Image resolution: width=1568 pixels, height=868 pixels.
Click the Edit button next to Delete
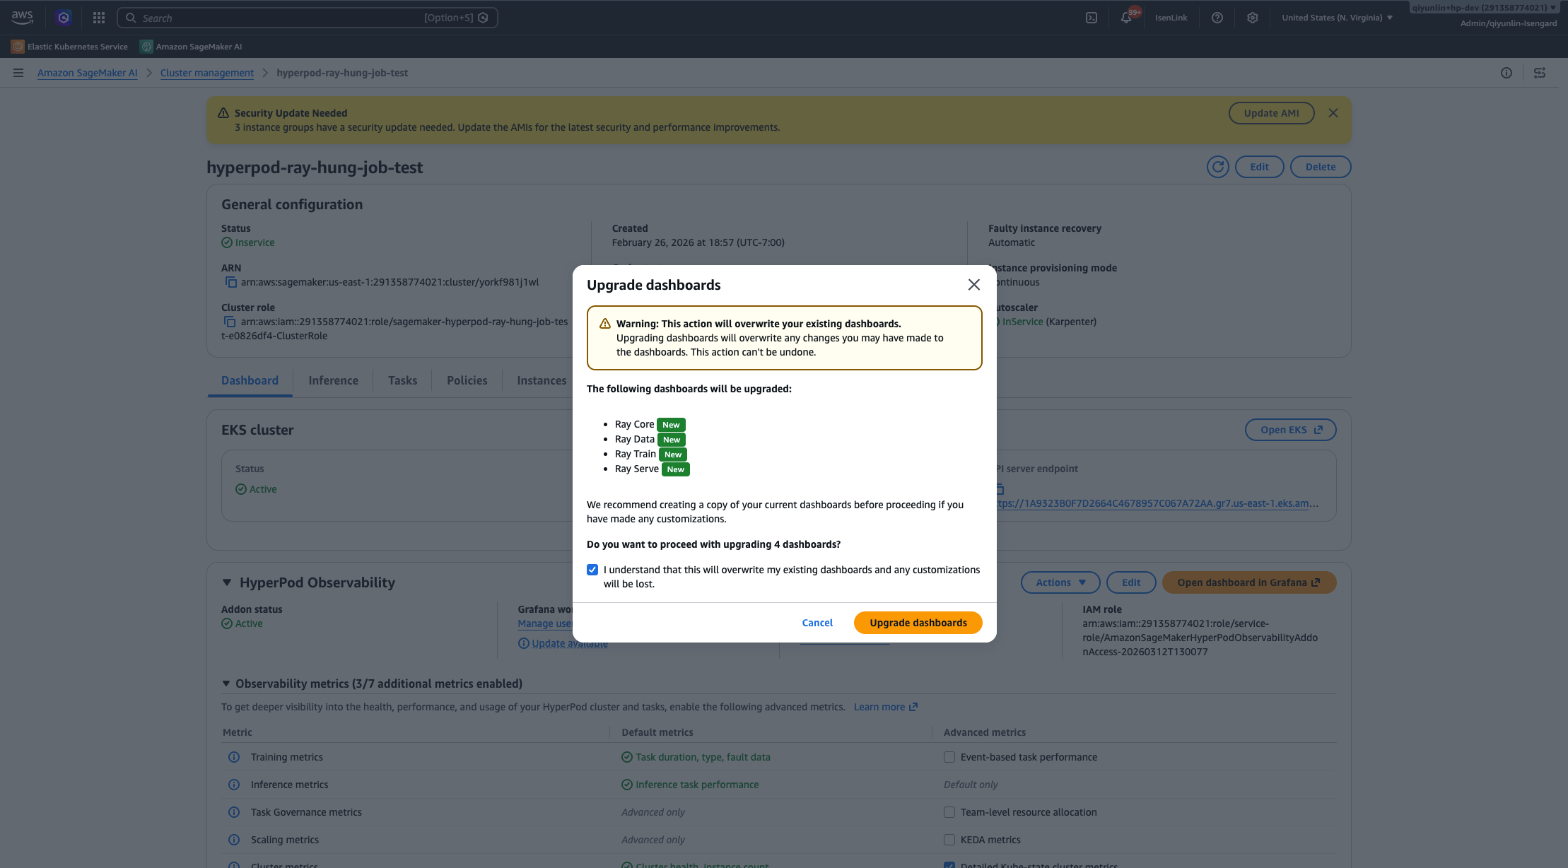(x=1259, y=167)
